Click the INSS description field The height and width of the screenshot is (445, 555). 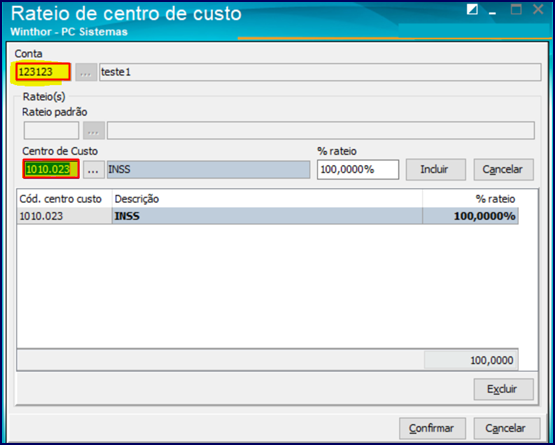coord(208,170)
